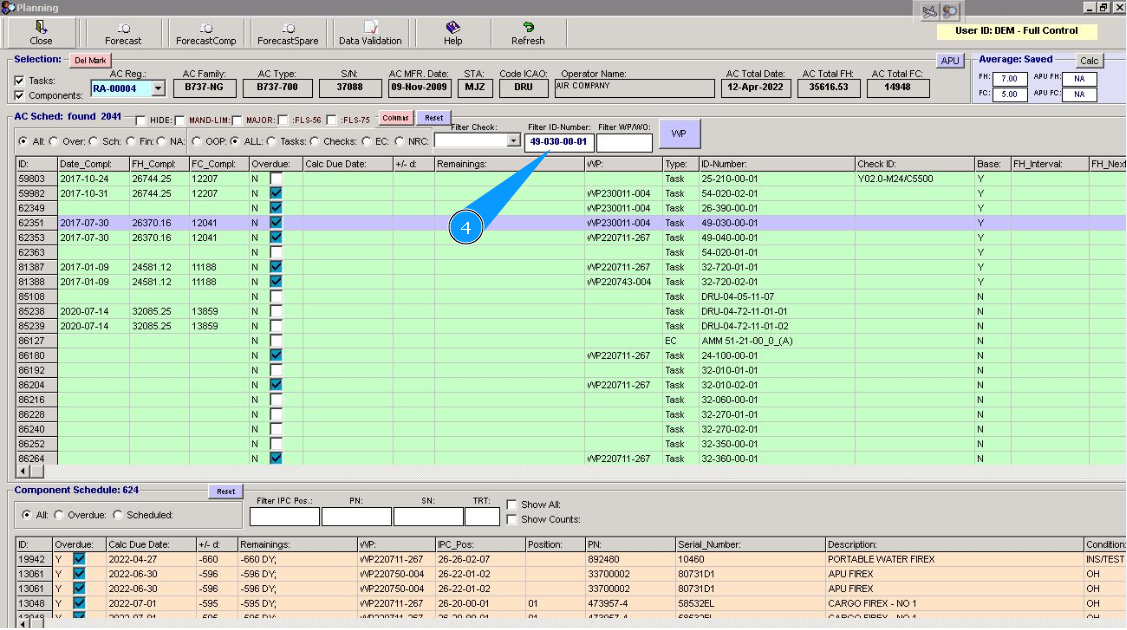Click the Forecast toolbar icon
Screen dimensions: 1127x630
pos(123,33)
